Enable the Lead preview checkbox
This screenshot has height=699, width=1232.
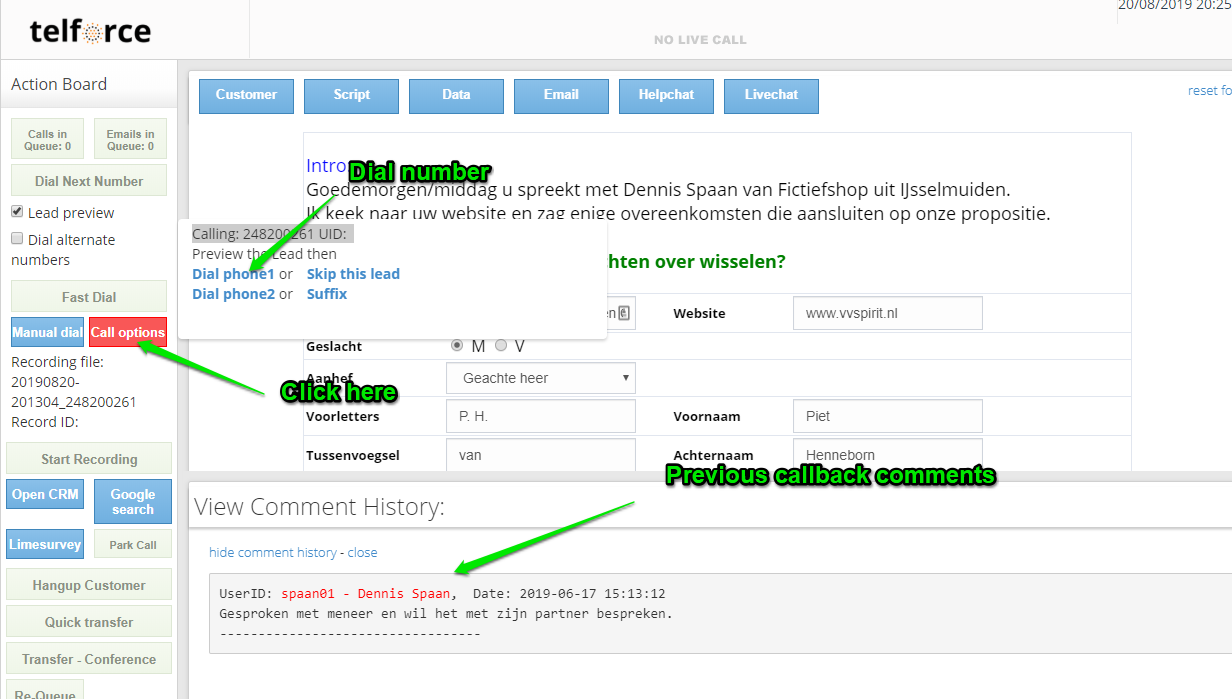(17, 212)
